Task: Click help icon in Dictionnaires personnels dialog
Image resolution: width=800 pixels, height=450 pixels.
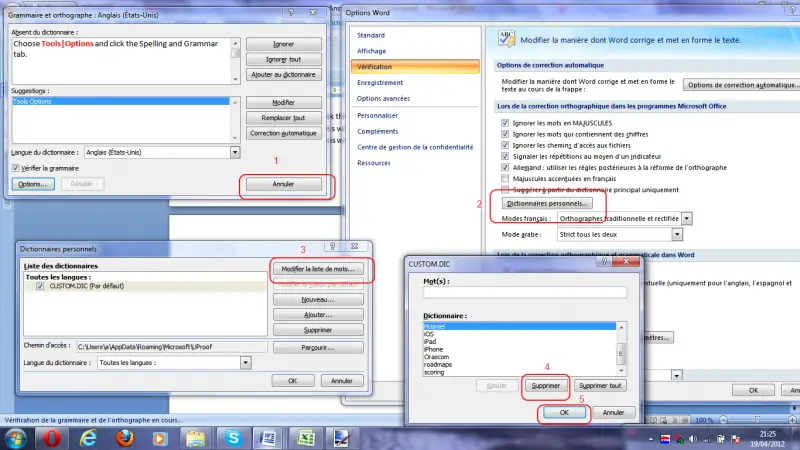Action: coord(332,246)
